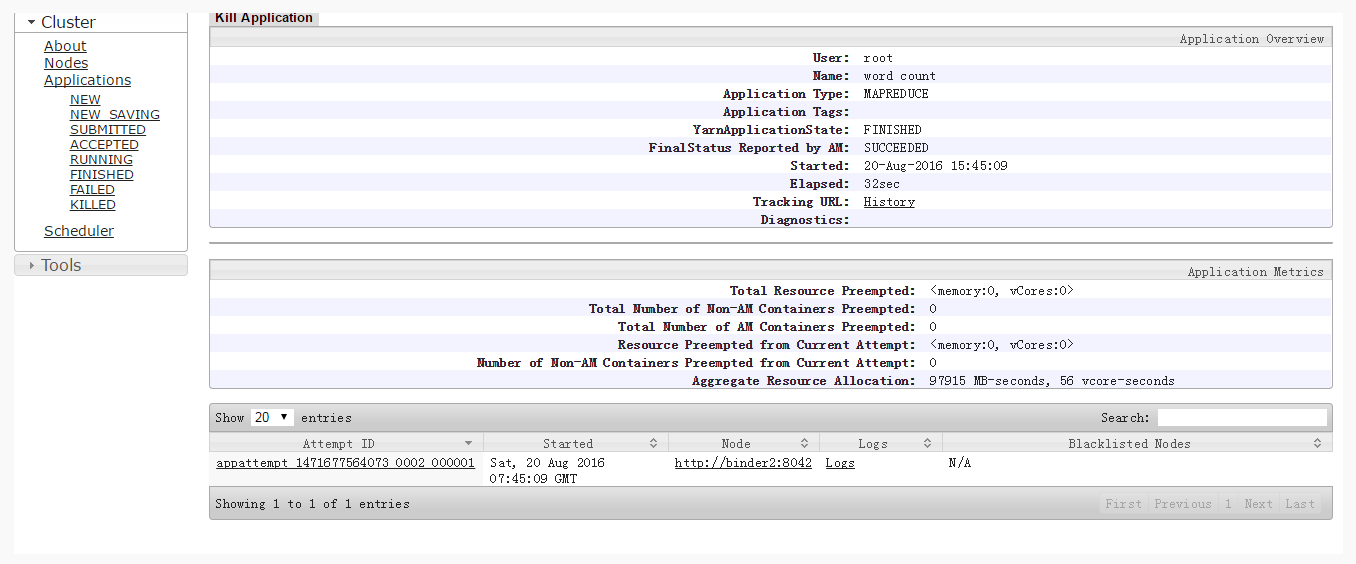Sort by Node column

point(743,443)
